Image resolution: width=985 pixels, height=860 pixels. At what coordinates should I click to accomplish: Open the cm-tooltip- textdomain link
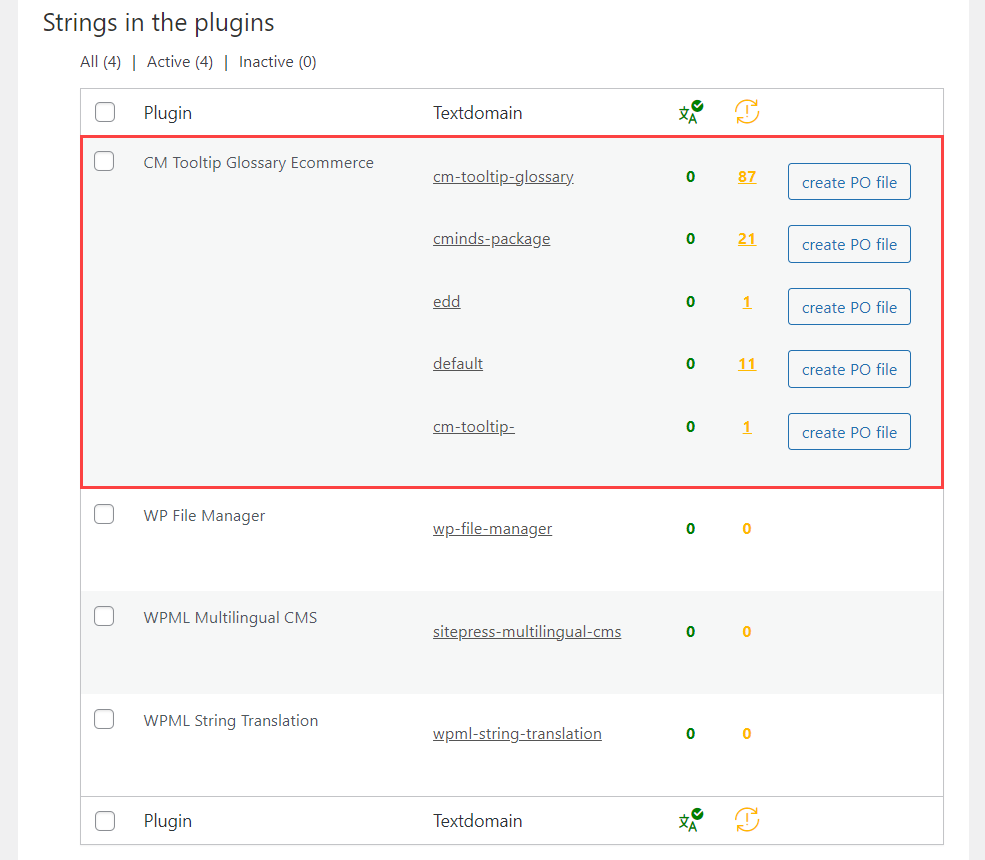click(x=474, y=427)
